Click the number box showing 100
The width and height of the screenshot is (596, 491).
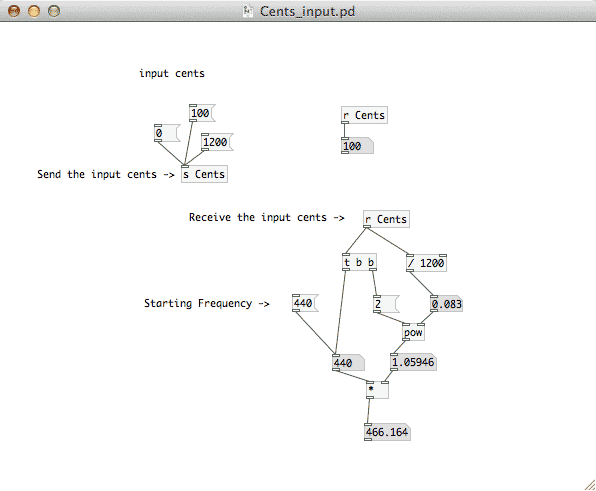357,146
